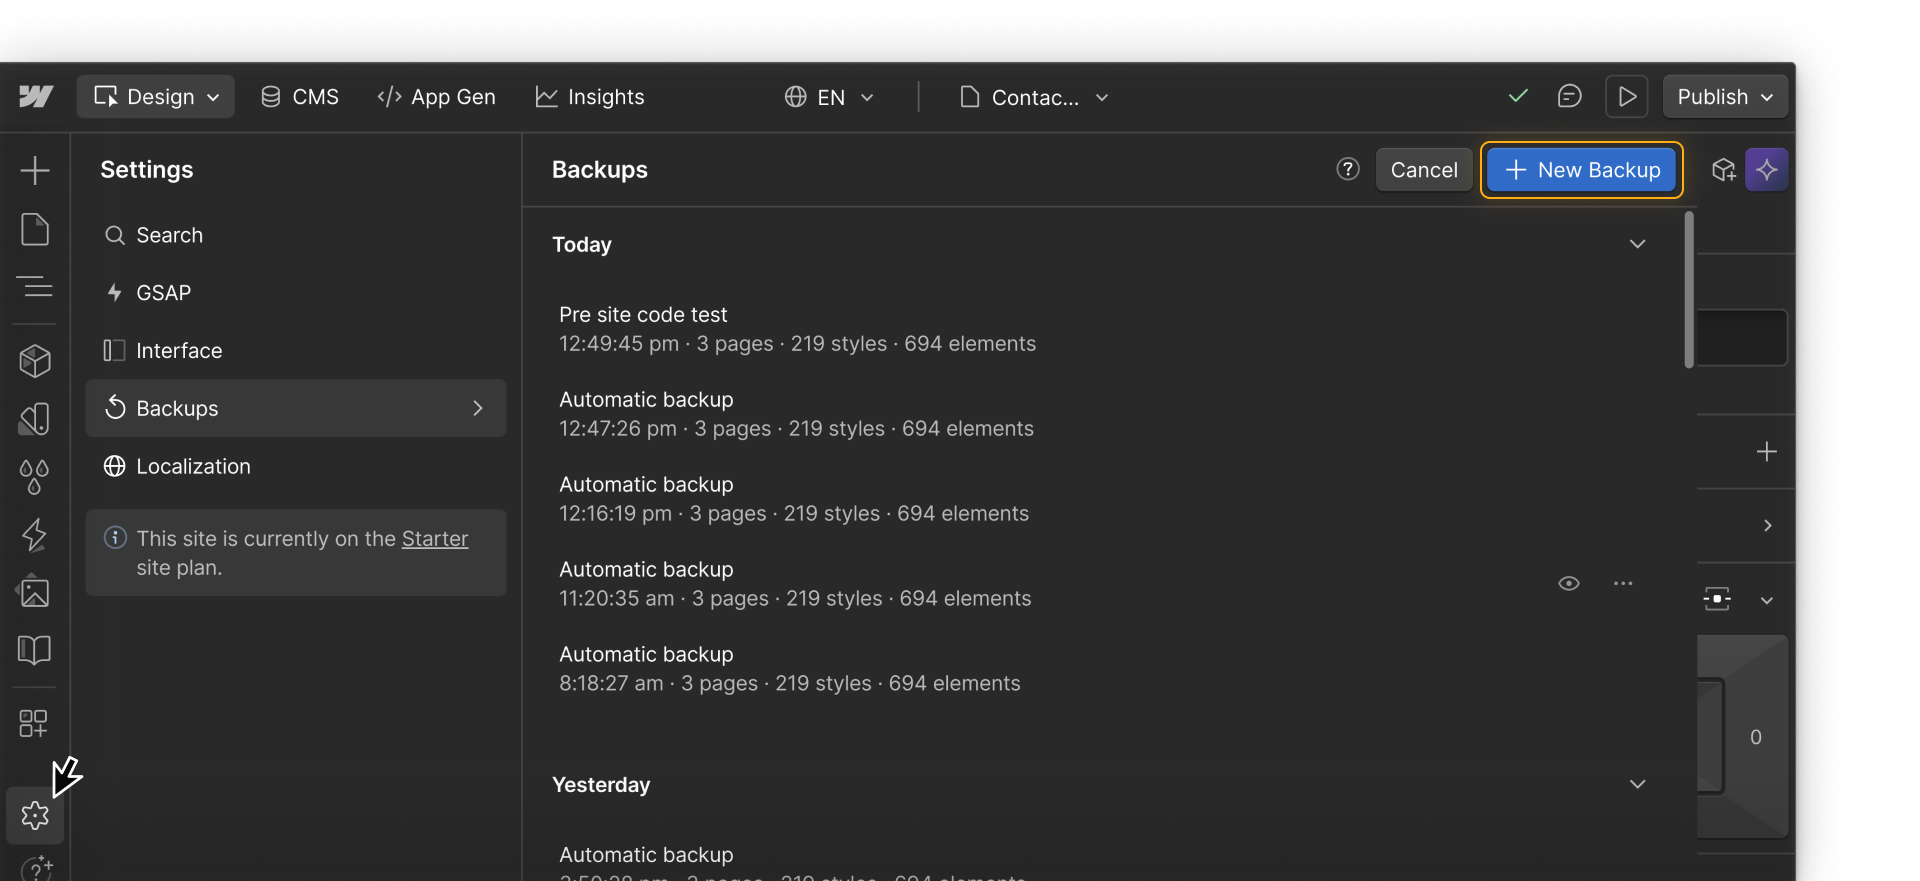Open the EN locale dropdown
The height and width of the screenshot is (881, 1920).
click(830, 97)
